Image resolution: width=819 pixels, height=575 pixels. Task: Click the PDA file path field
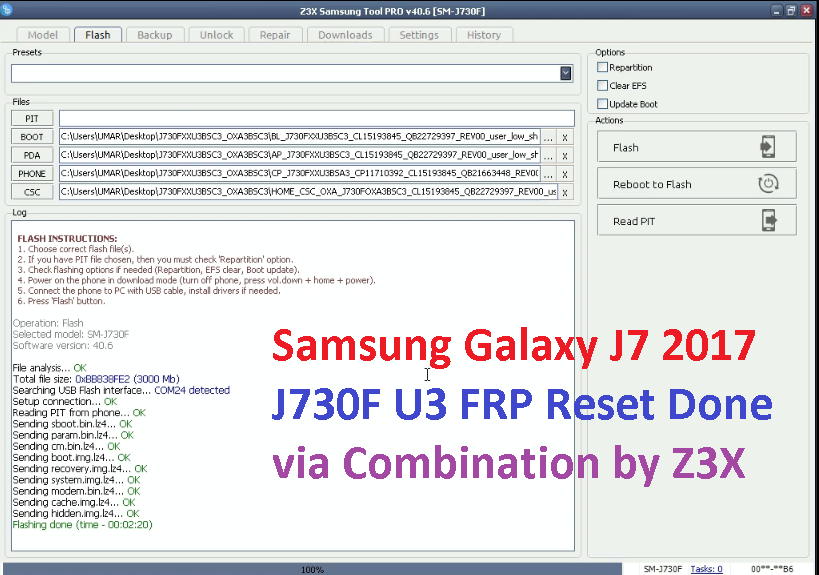299,155
